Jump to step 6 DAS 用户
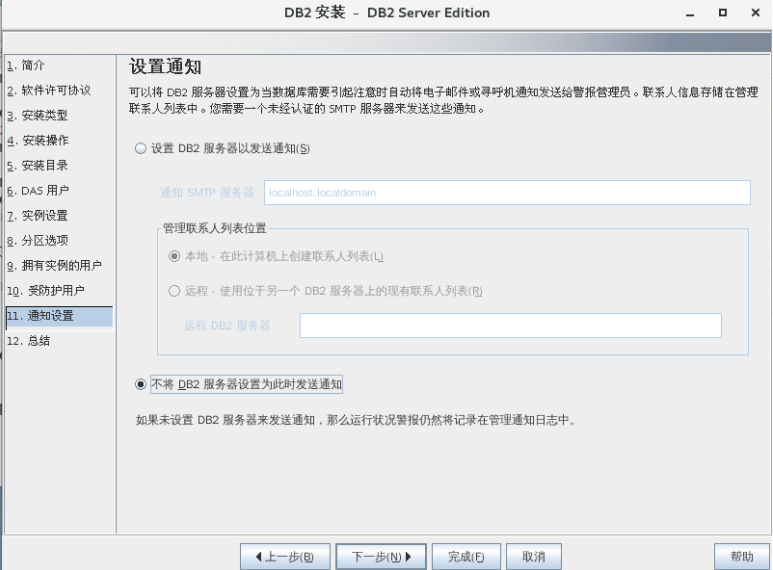The height and width of the screenshot is (570, 773). pos(38,190)
